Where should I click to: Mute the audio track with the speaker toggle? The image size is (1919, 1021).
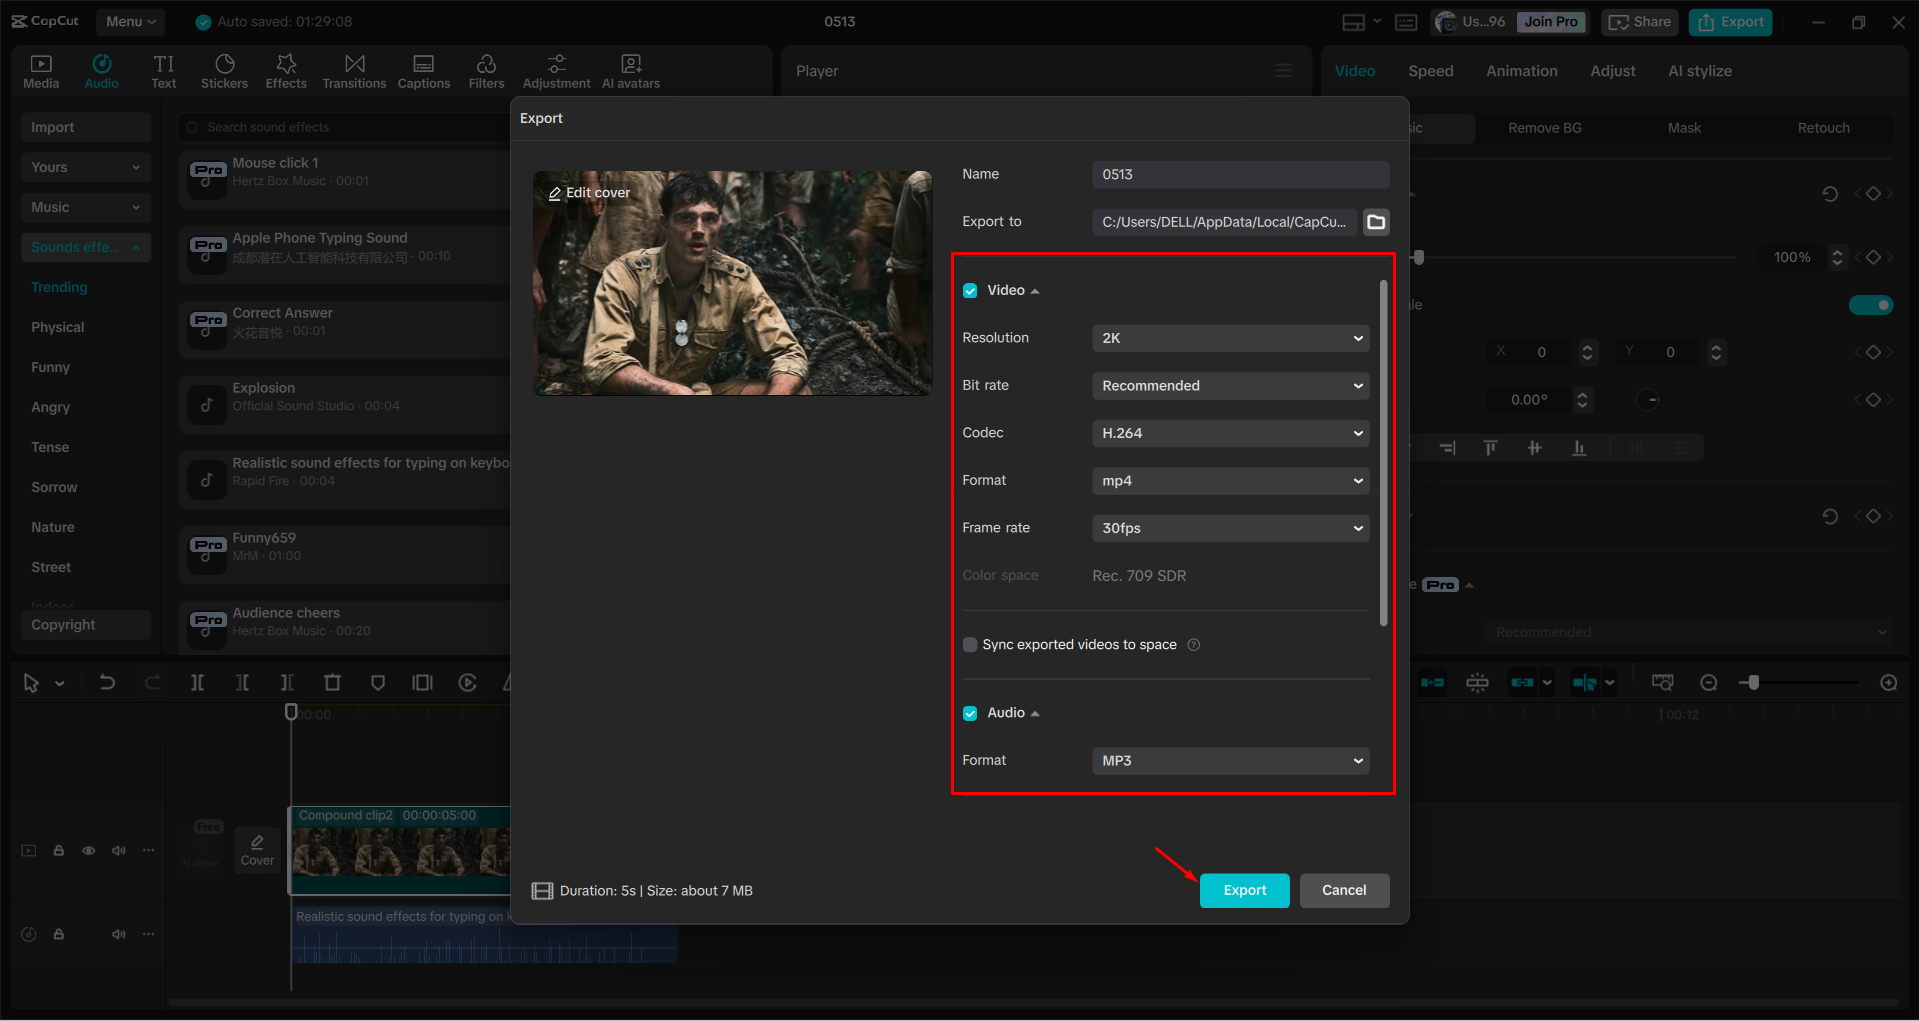tap(119, 934)
